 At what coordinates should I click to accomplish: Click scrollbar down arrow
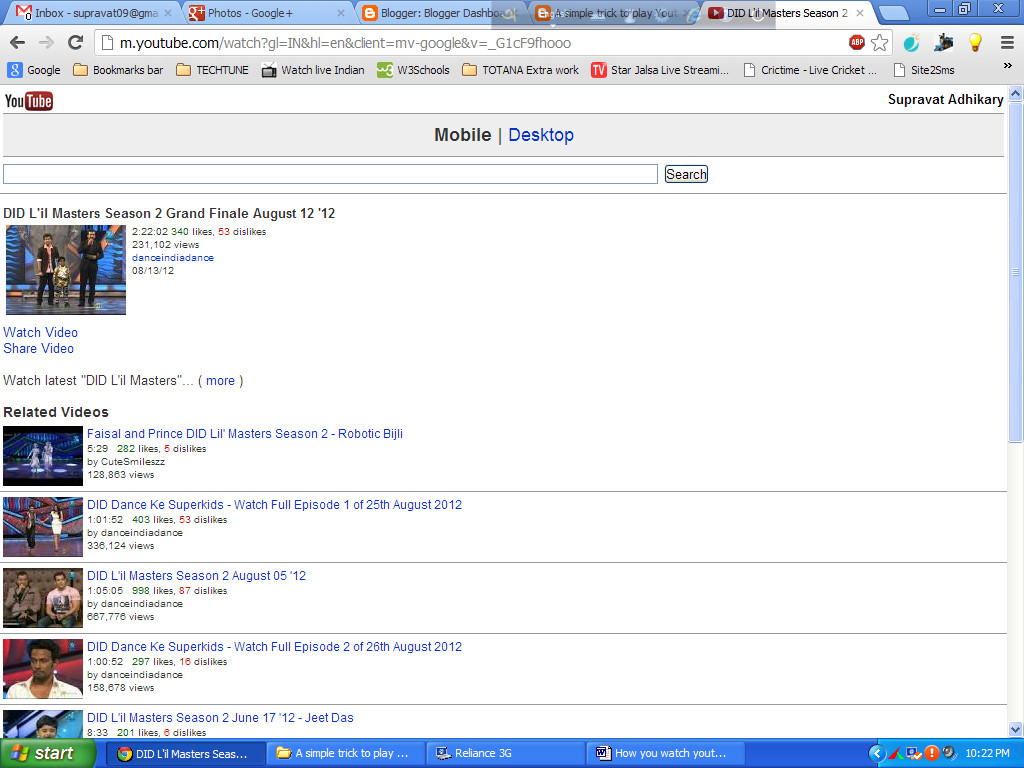pyautogui.click(x=1016, y=729)
